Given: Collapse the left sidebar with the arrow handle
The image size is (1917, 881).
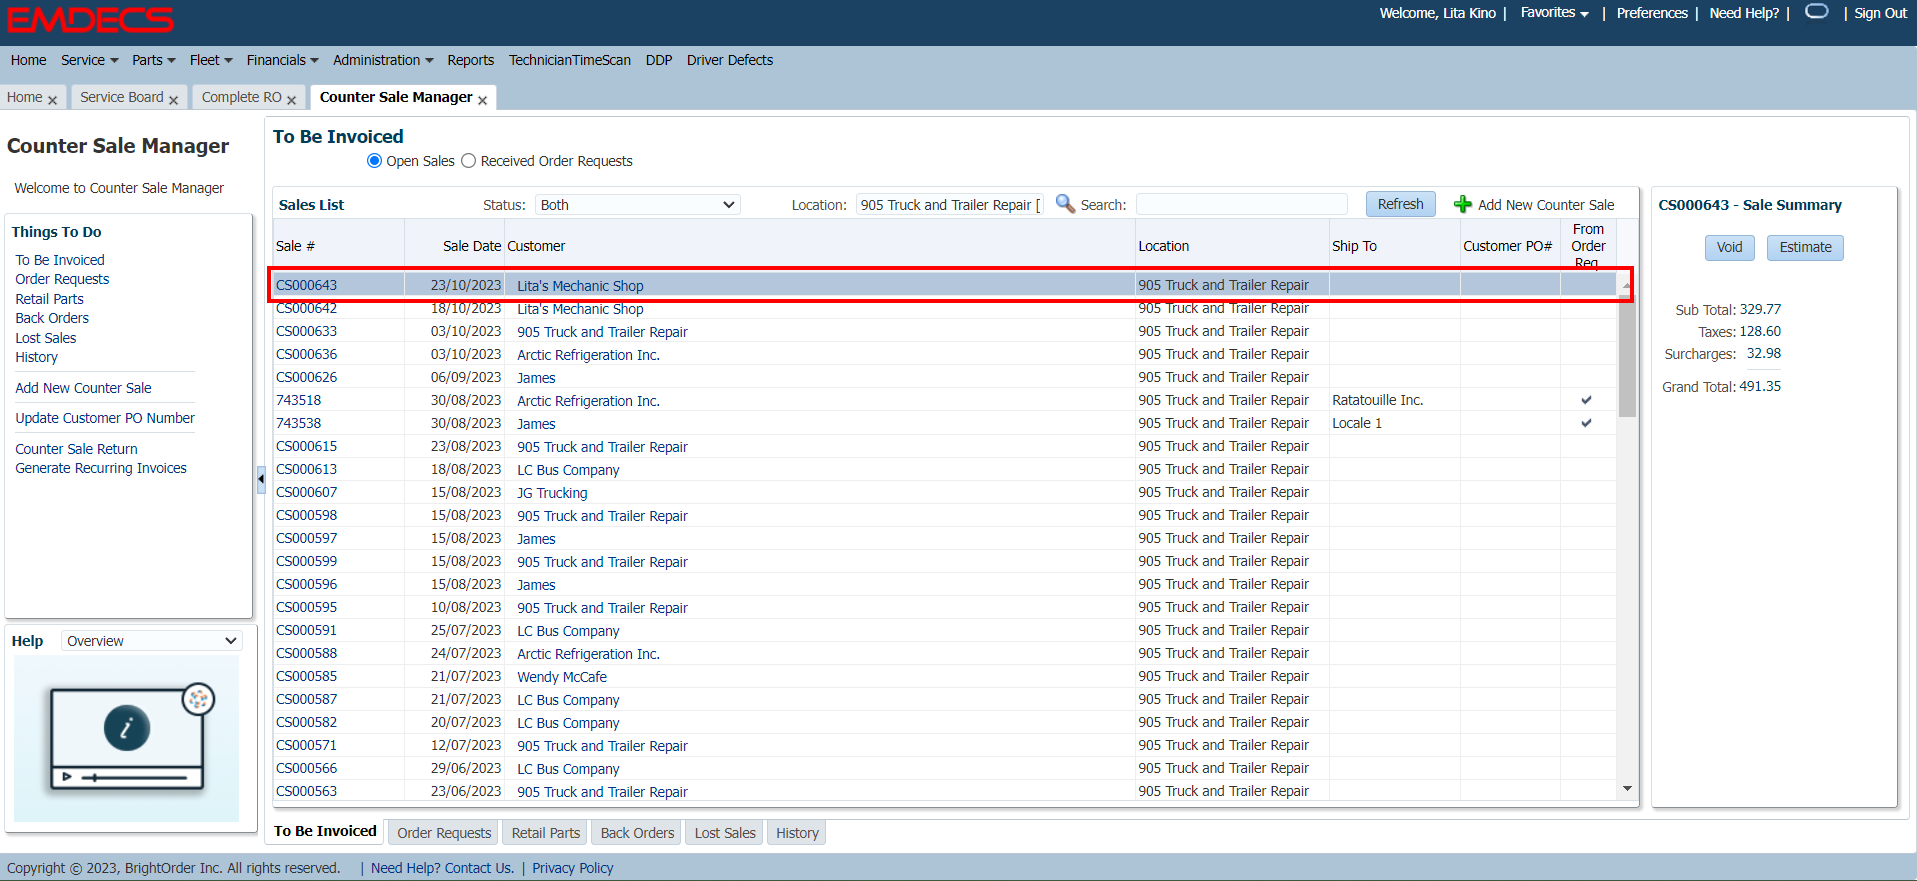Looking at the screenshot, I should point(261,479).
